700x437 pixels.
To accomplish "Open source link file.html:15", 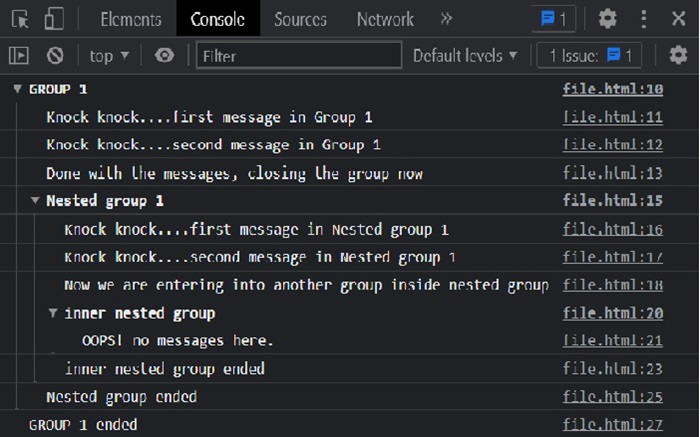I will click(x=612, y=200).
